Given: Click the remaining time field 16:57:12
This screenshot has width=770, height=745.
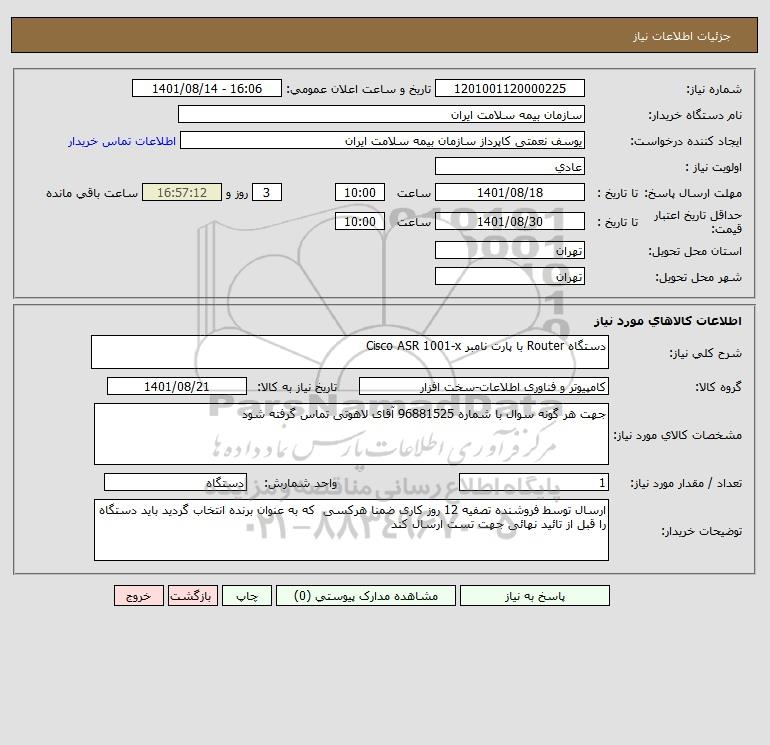Looking at the screenshot, I should [x=182, y=193].
